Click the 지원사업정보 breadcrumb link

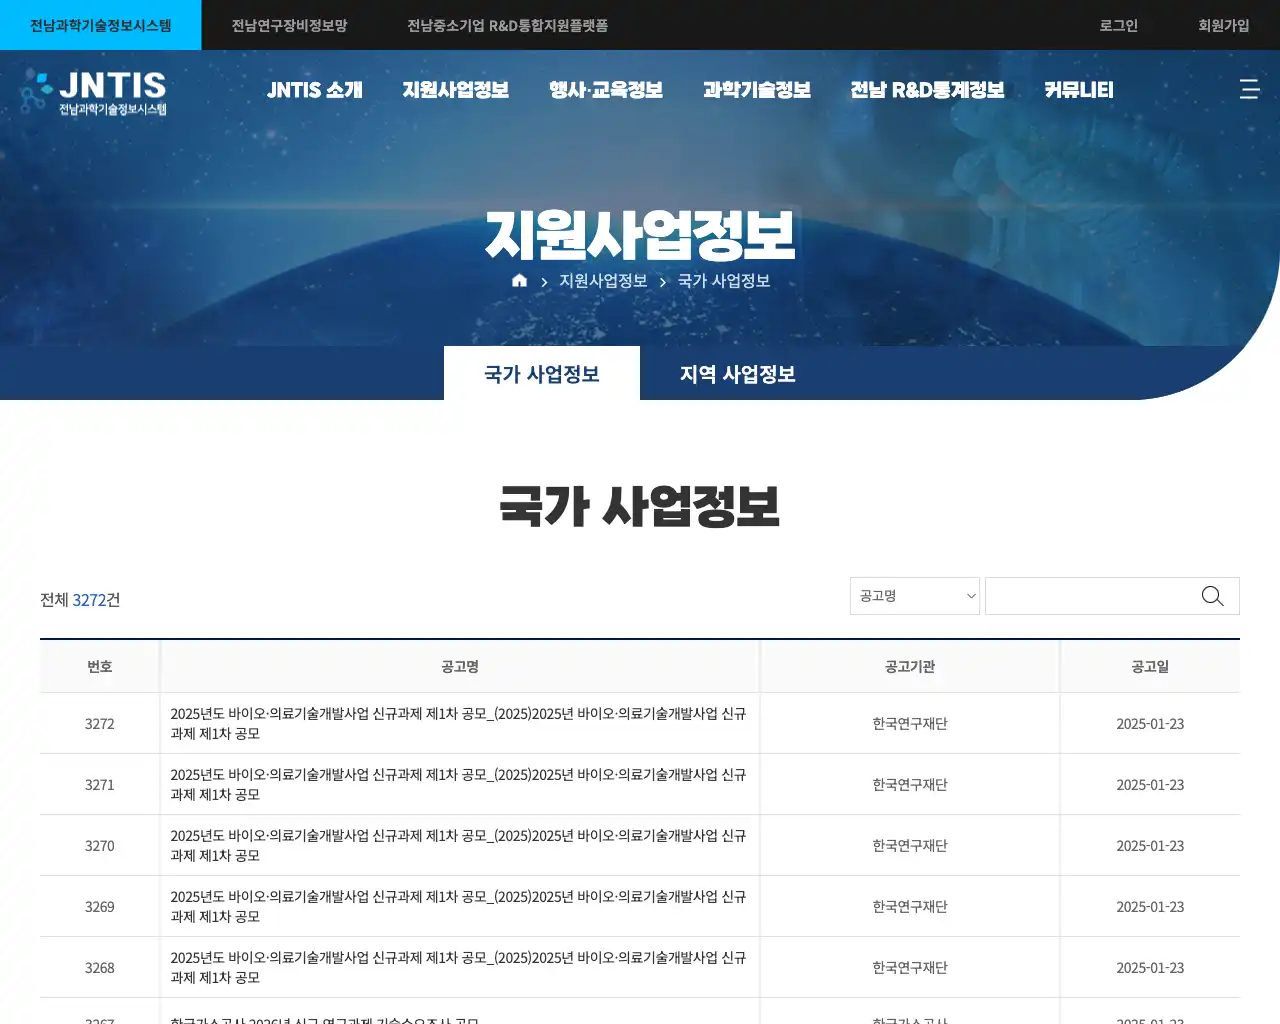[601, 280]
